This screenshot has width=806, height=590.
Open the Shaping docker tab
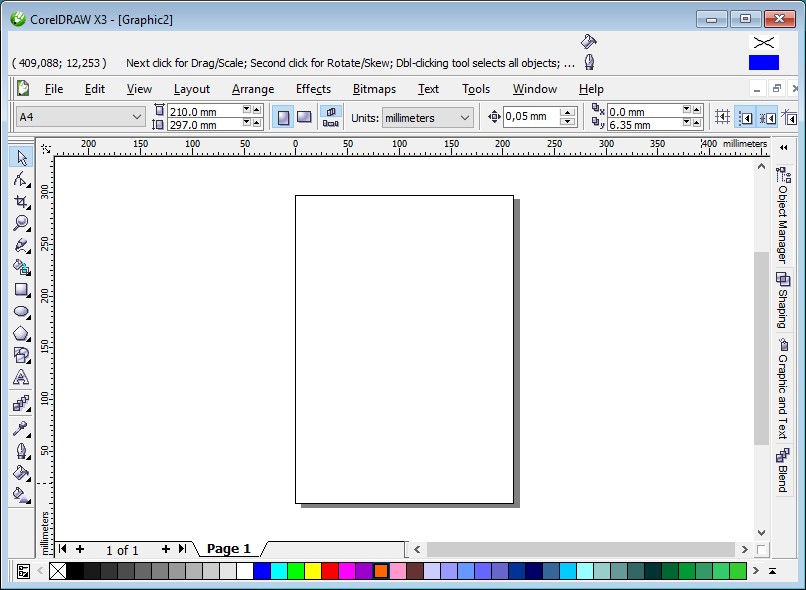[783, 300]
